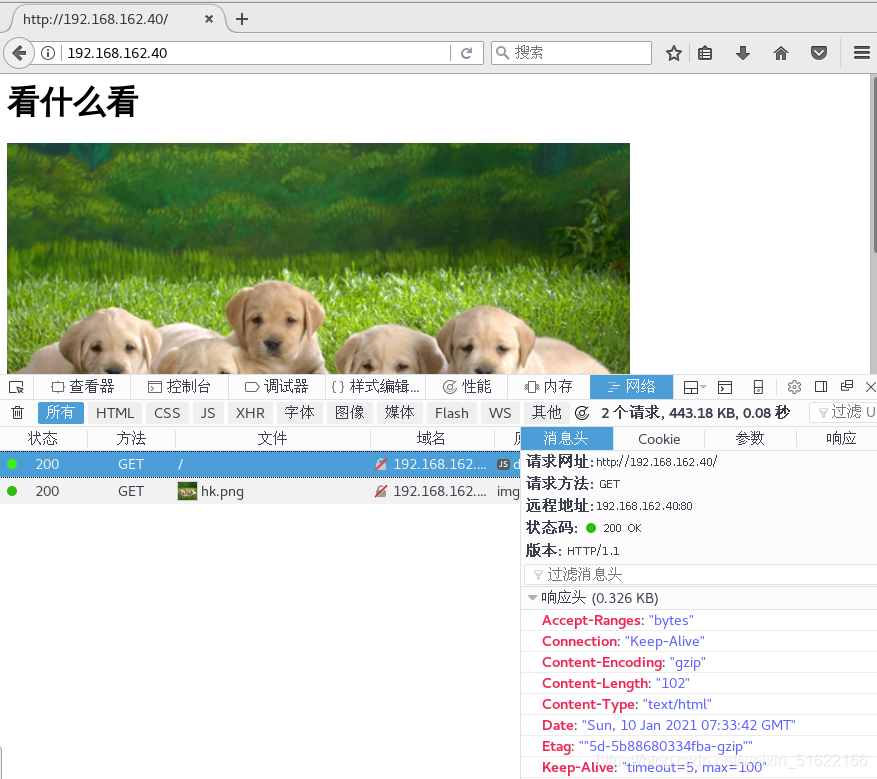This screenshot has height=779, width=877.
Task: Sort by the 文件 file column header
Action: pos(272,438)
